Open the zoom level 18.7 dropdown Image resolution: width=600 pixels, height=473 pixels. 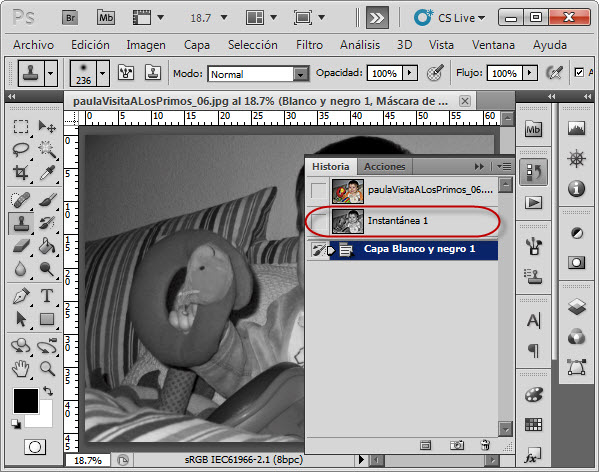click(224, 18)
